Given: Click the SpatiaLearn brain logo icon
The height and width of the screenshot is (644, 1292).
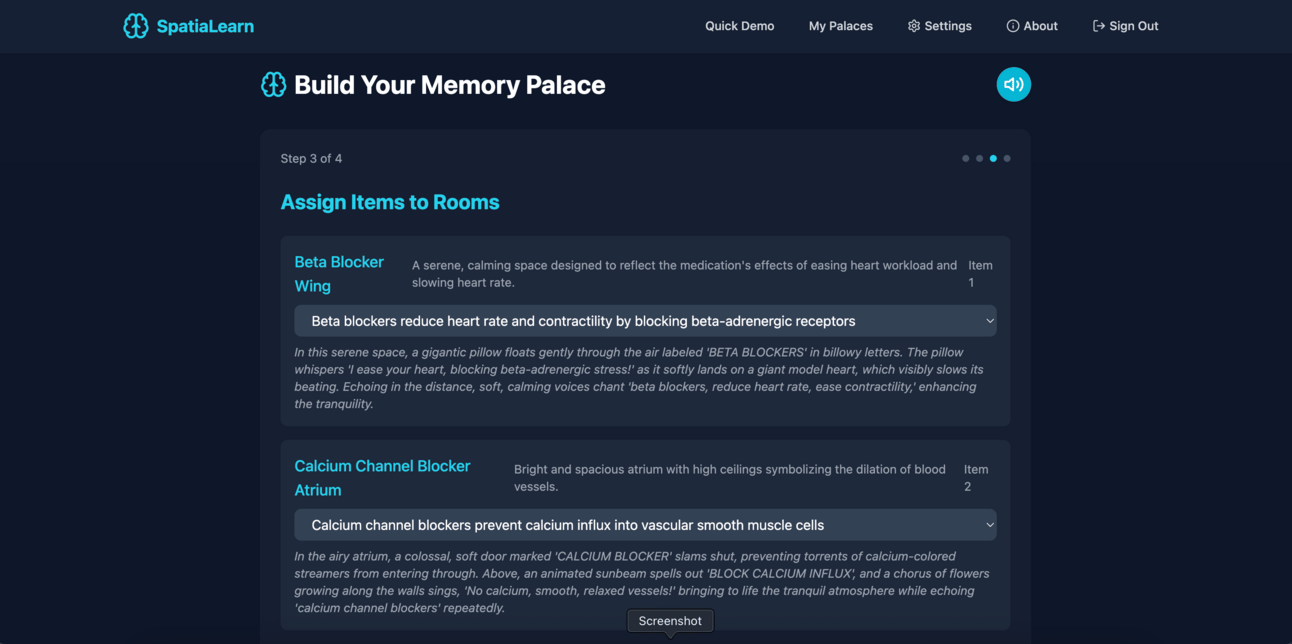Looking at the screenshot, I should (136, 26).
